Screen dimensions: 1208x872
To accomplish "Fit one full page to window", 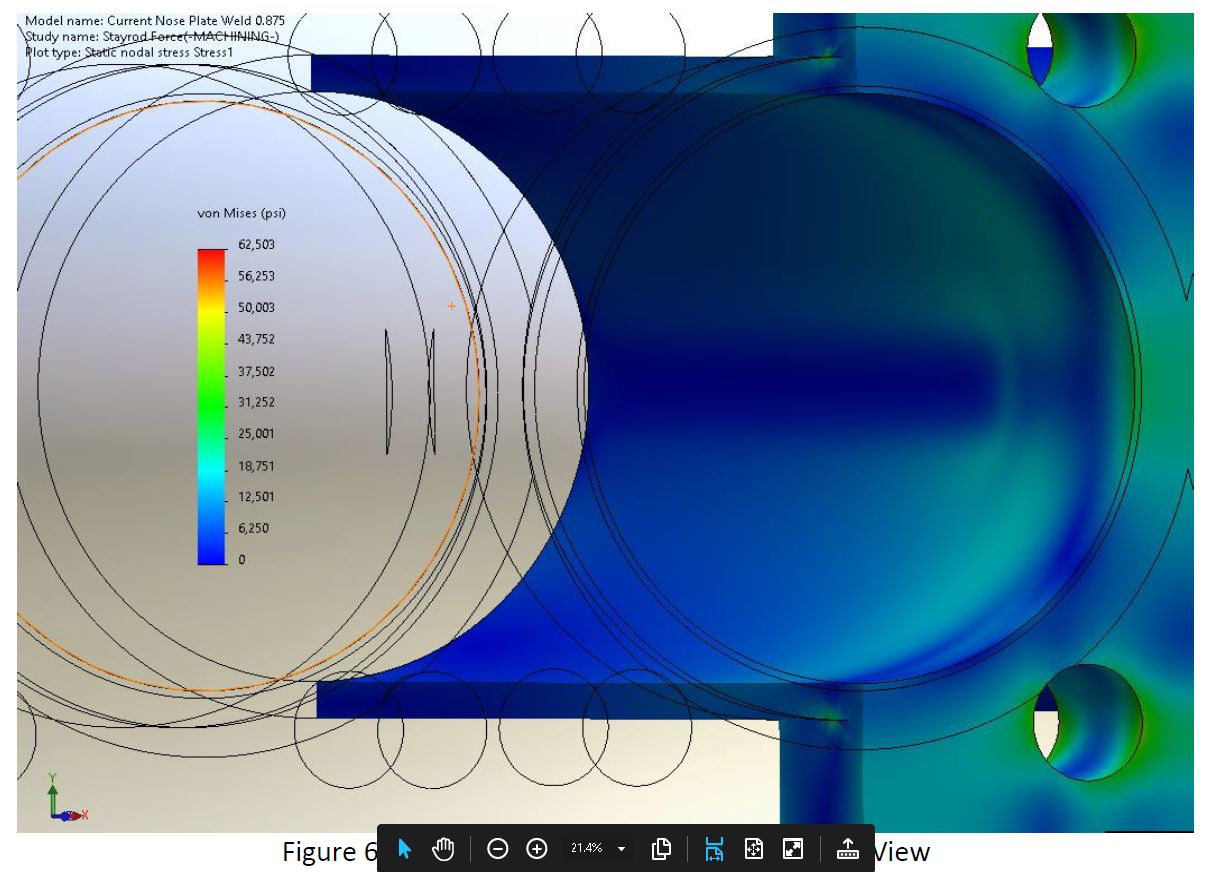I will [754, 849].
